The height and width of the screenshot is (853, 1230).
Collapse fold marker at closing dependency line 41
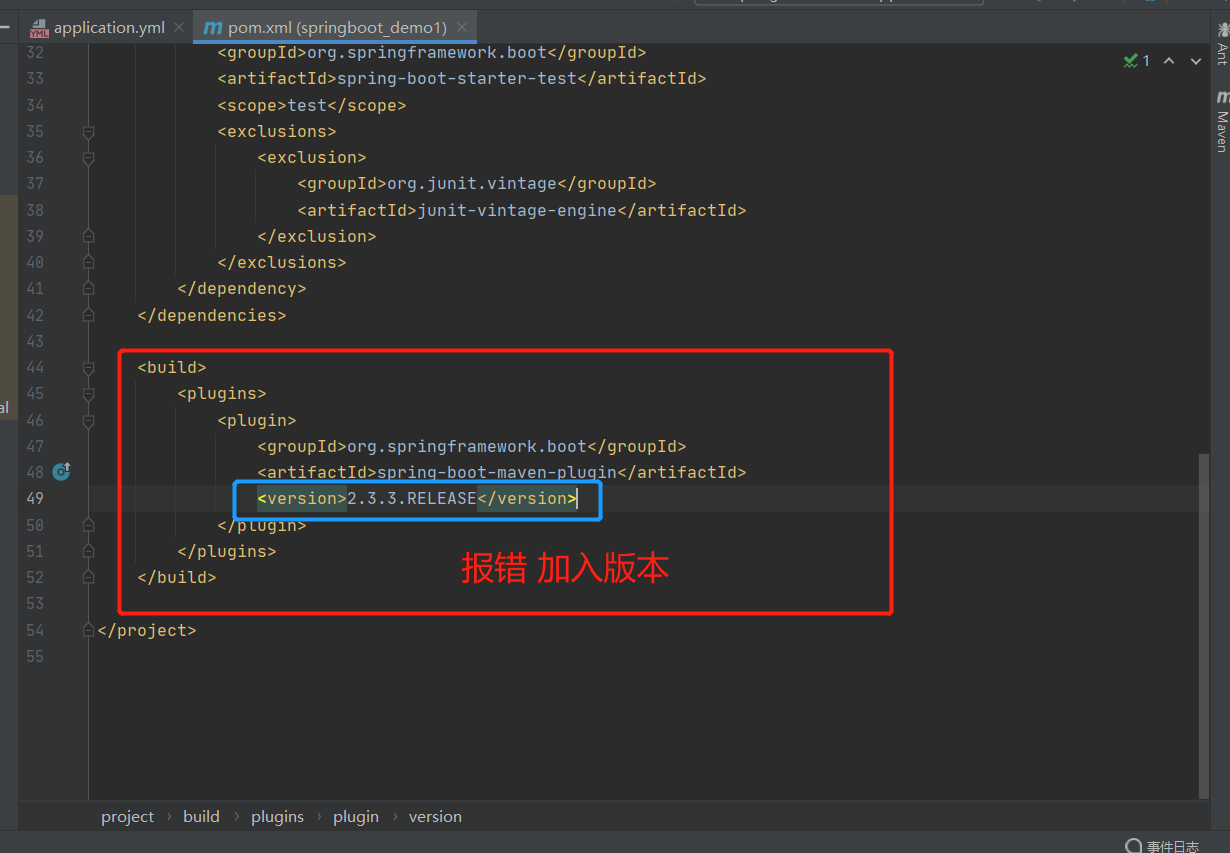point(88,289)
